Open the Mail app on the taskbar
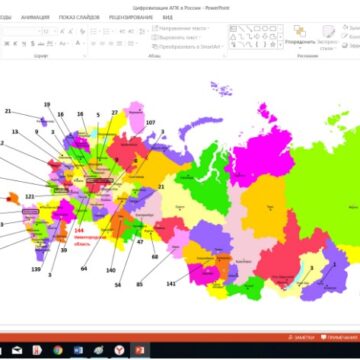This screenshot has height=360, width=360. tap(17, 350)
